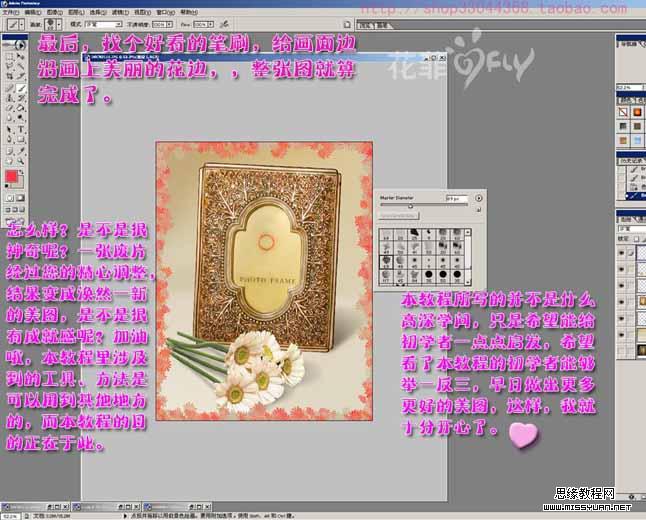Select the Crop tool
Screen dimensions: 646x520
[10, 76]
